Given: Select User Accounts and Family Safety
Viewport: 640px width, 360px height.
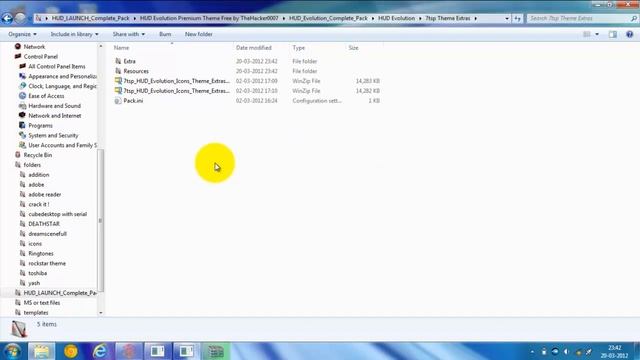Looking at the screenshot, I should [62, 145].
